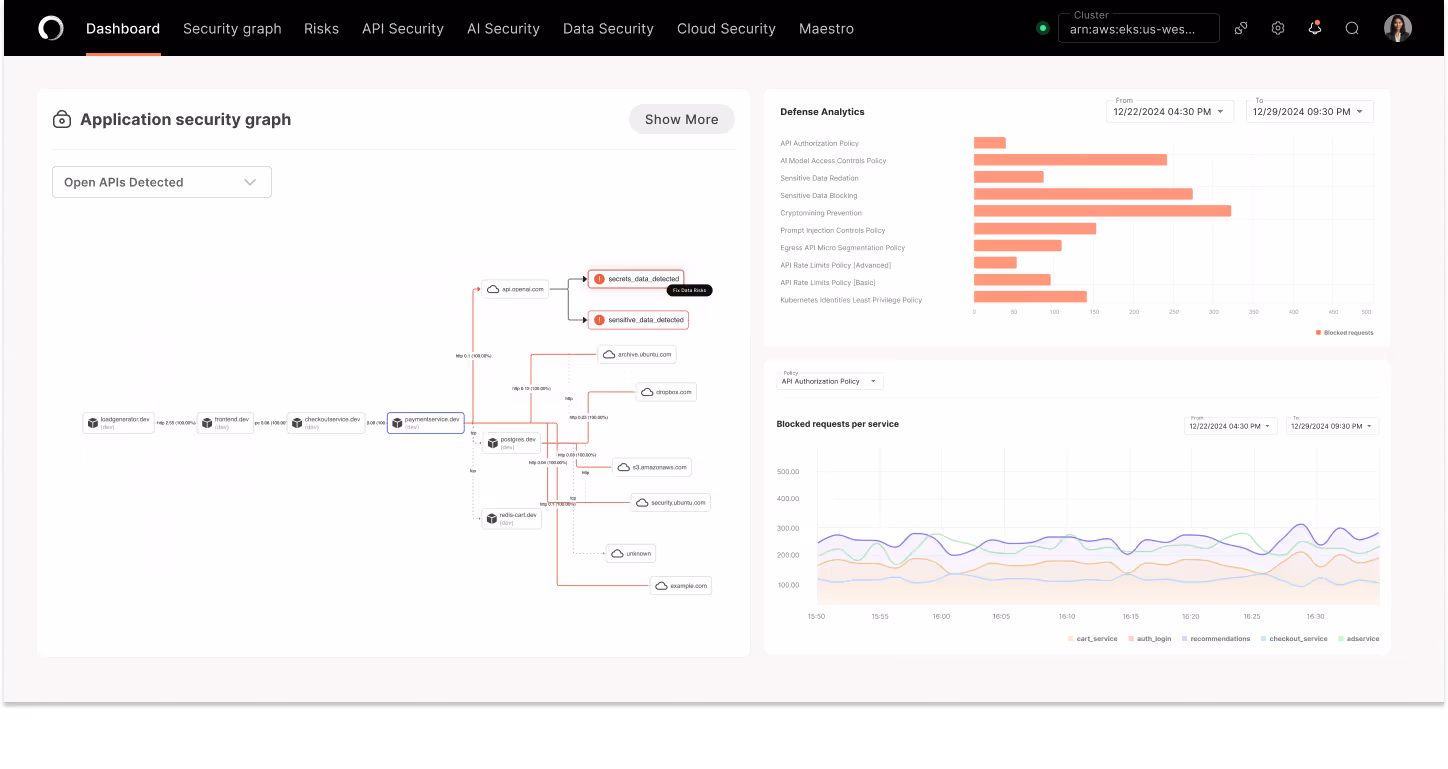Click the unknown cloud node

(x=631, y=553)
